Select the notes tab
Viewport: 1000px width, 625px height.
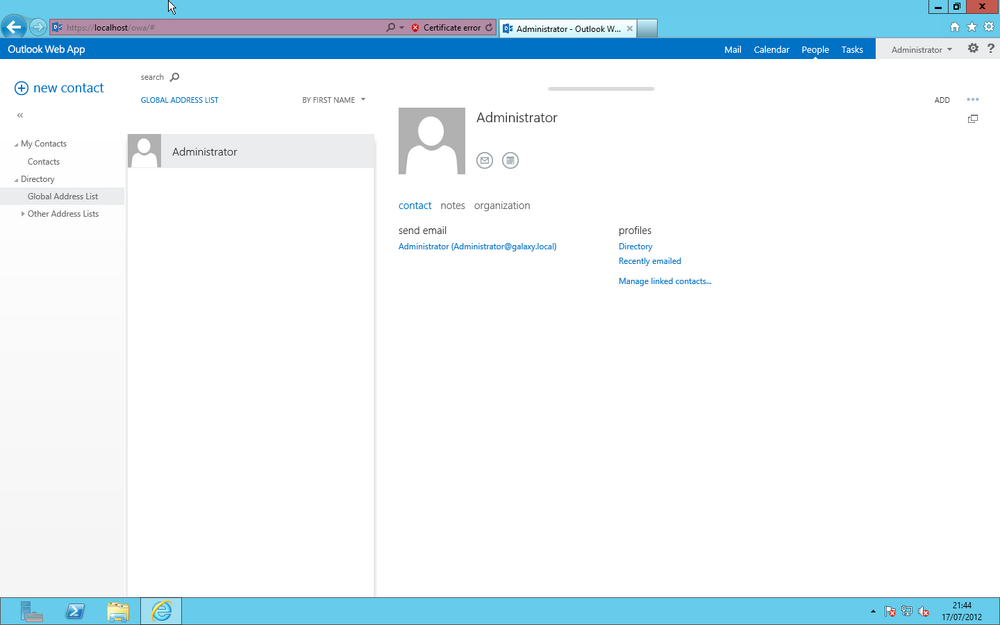pyautogui.click(x=452, y=205)
